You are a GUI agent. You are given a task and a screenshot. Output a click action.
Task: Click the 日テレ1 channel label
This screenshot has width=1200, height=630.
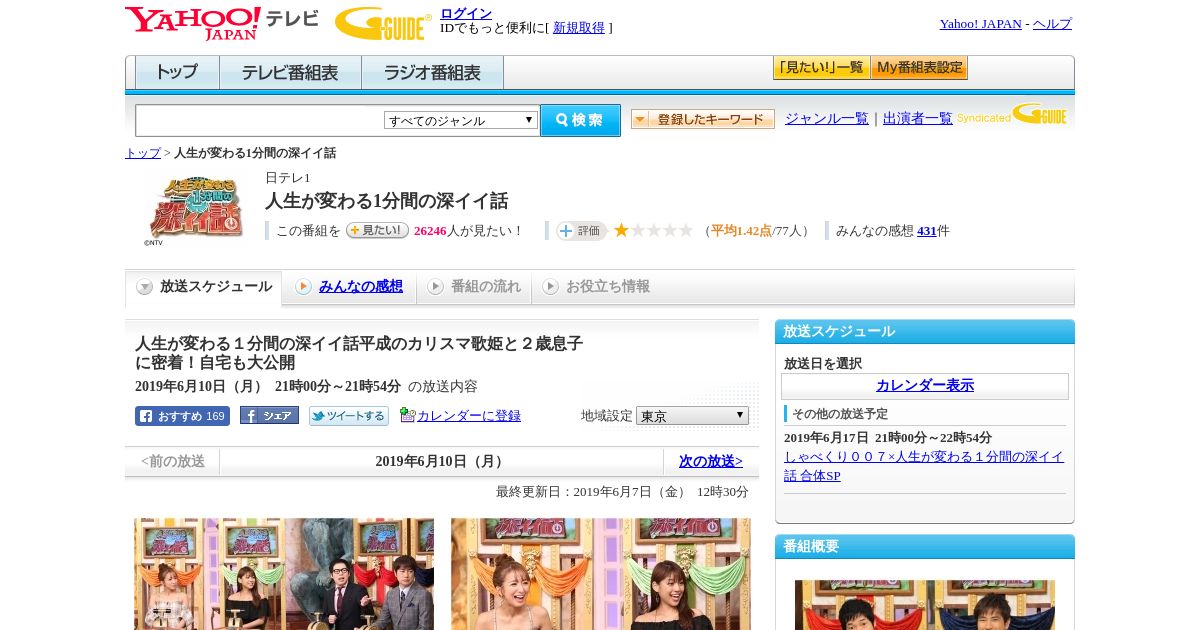click(288, 178)
